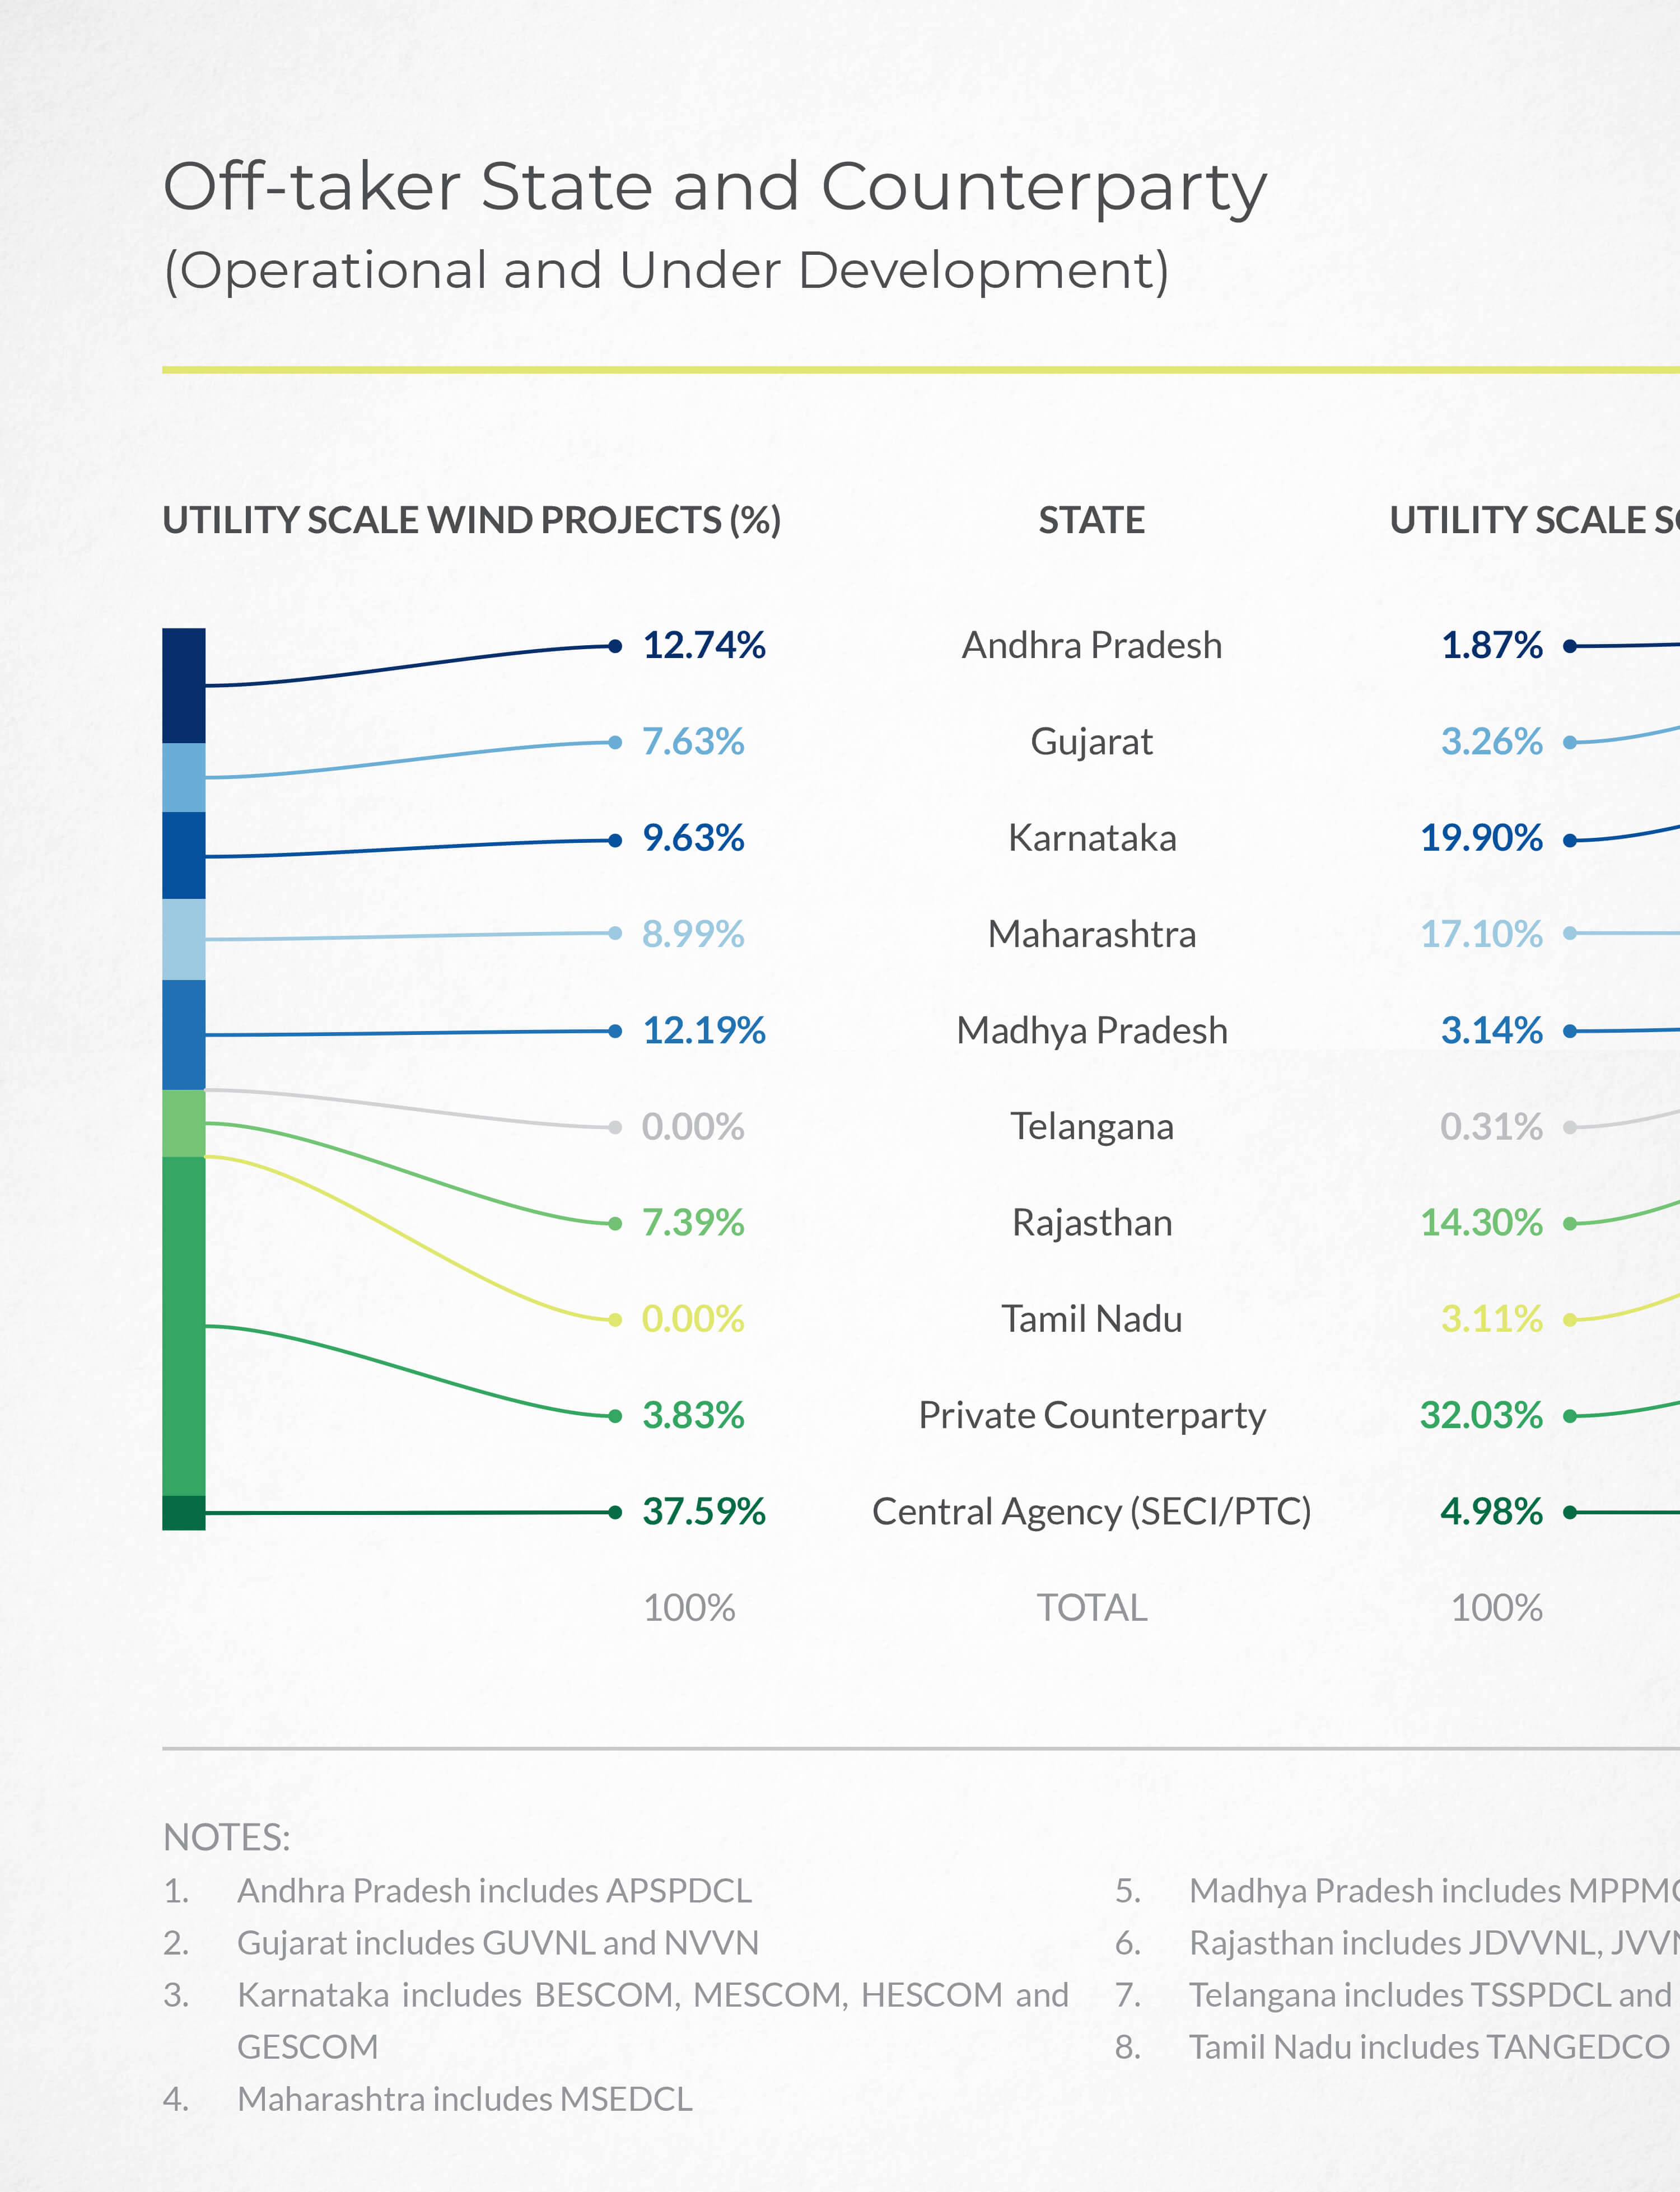Click the Central Agency (SECI/PTC) label
Screen dimensions: 1680x2192
[1091, 1511]
